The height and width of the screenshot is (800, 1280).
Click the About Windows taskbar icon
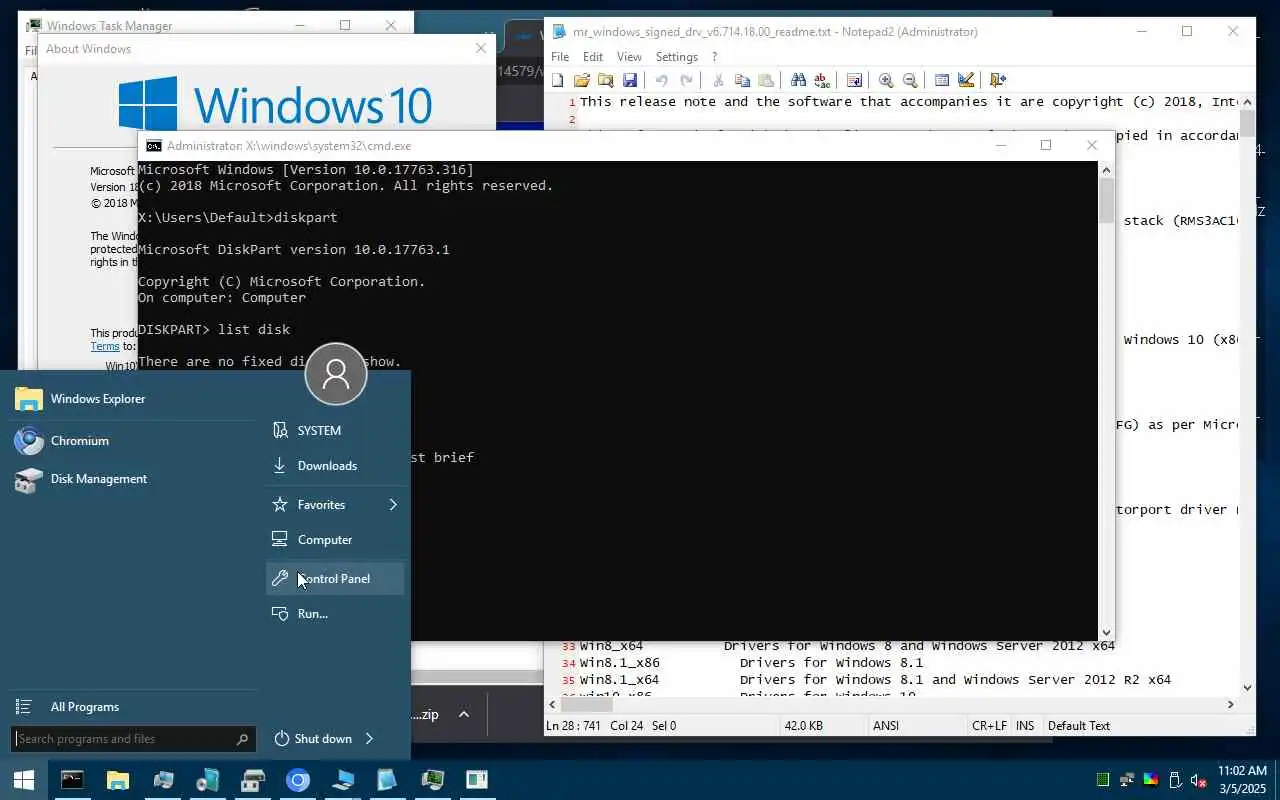pyautogui.click(x=477, y=780)
